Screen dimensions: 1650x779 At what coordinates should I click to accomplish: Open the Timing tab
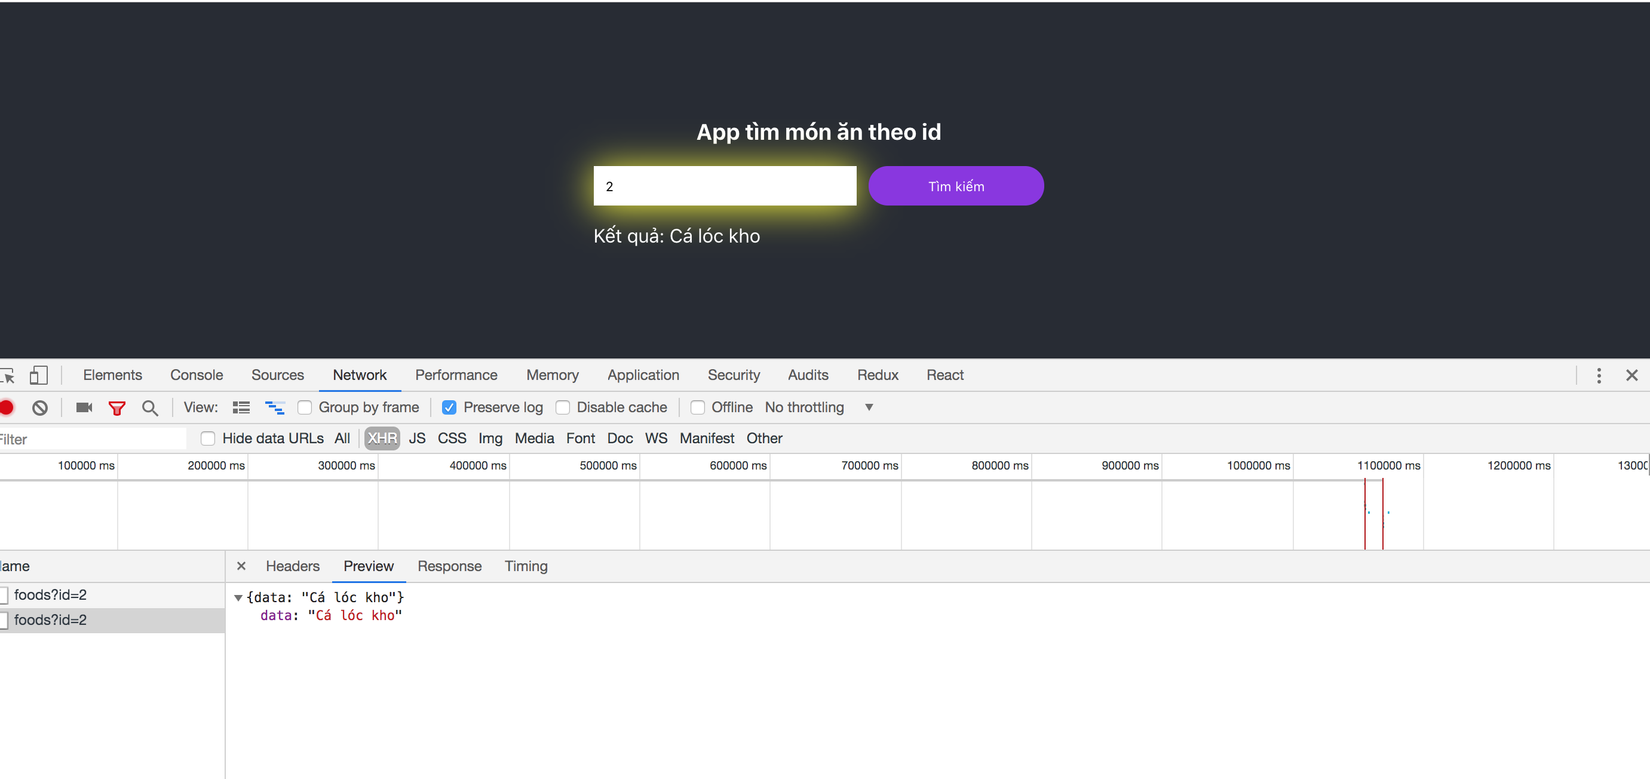click(x=526, y=567)
